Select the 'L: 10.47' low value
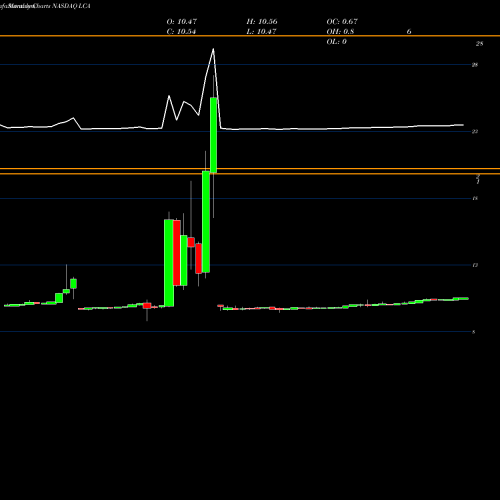The image size is (500, 500). pyautogui.click(x=261, y=32)
